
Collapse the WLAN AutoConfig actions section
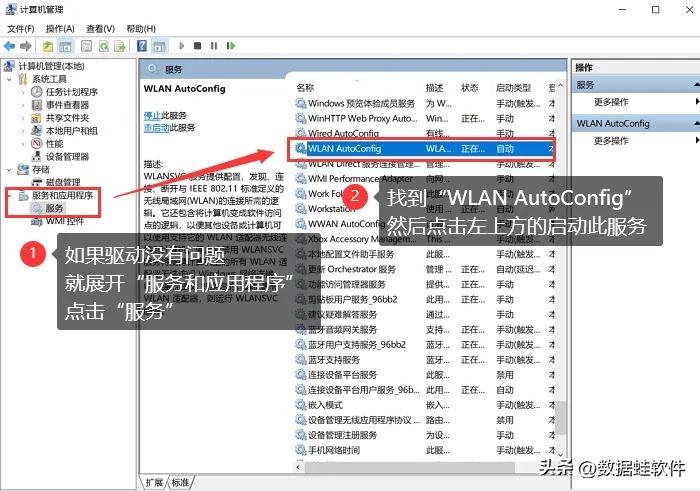(696, 124)
